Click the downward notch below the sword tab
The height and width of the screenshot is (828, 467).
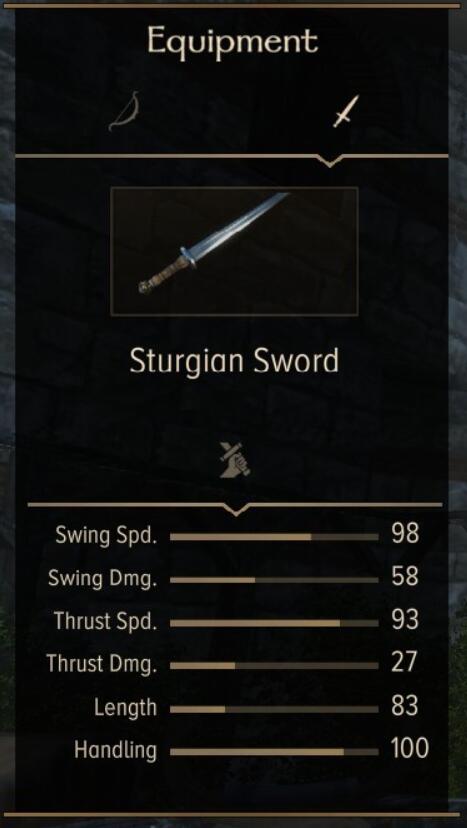pos(329,161)
